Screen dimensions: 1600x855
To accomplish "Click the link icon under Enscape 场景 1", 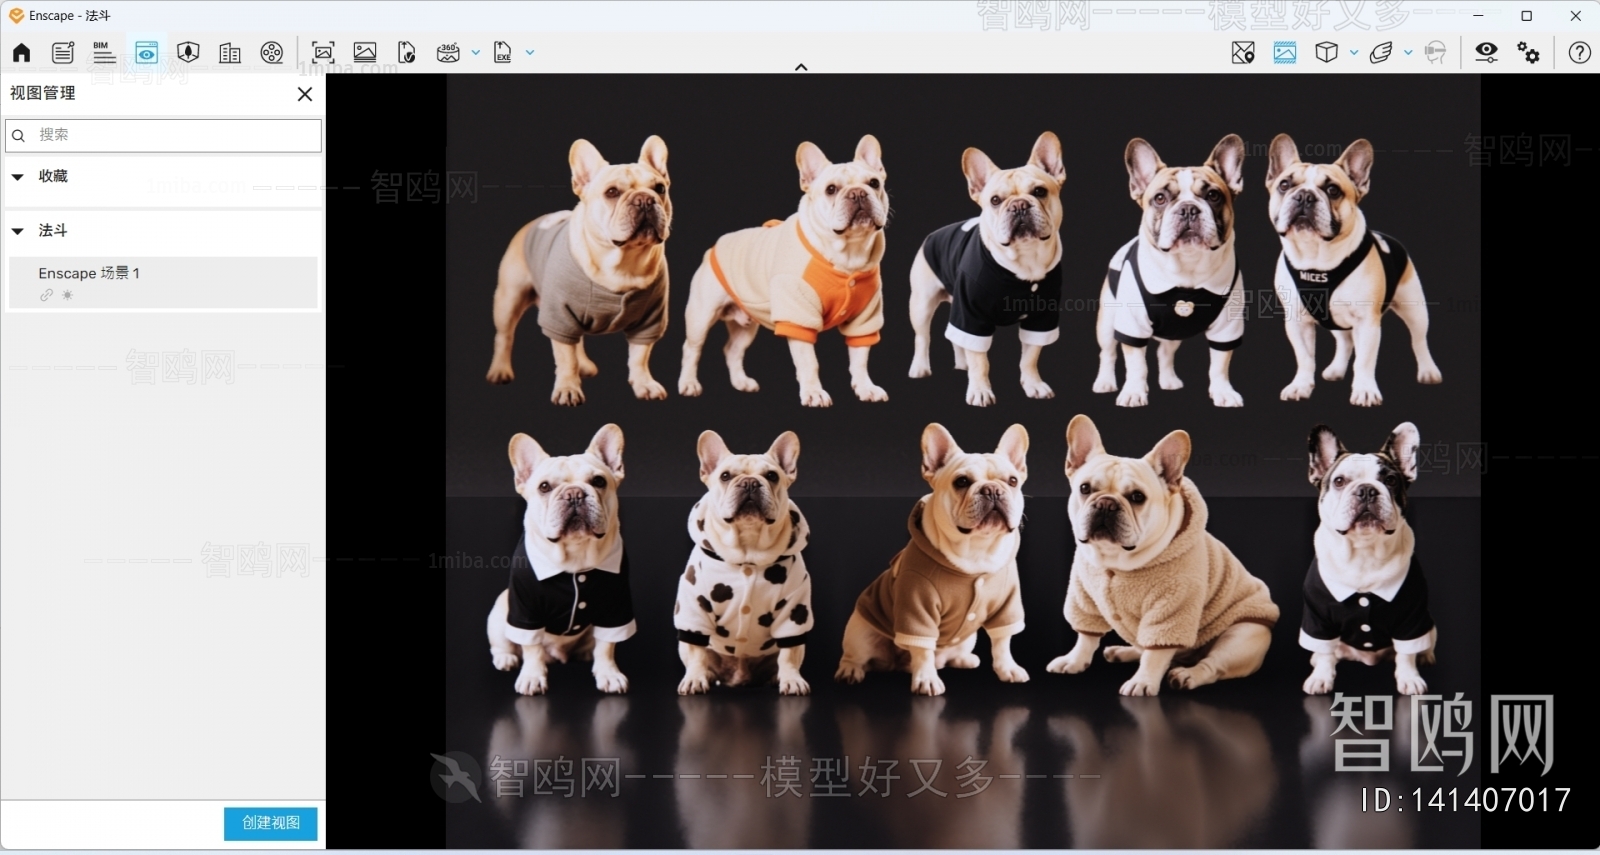I will (x=46, y=295).
